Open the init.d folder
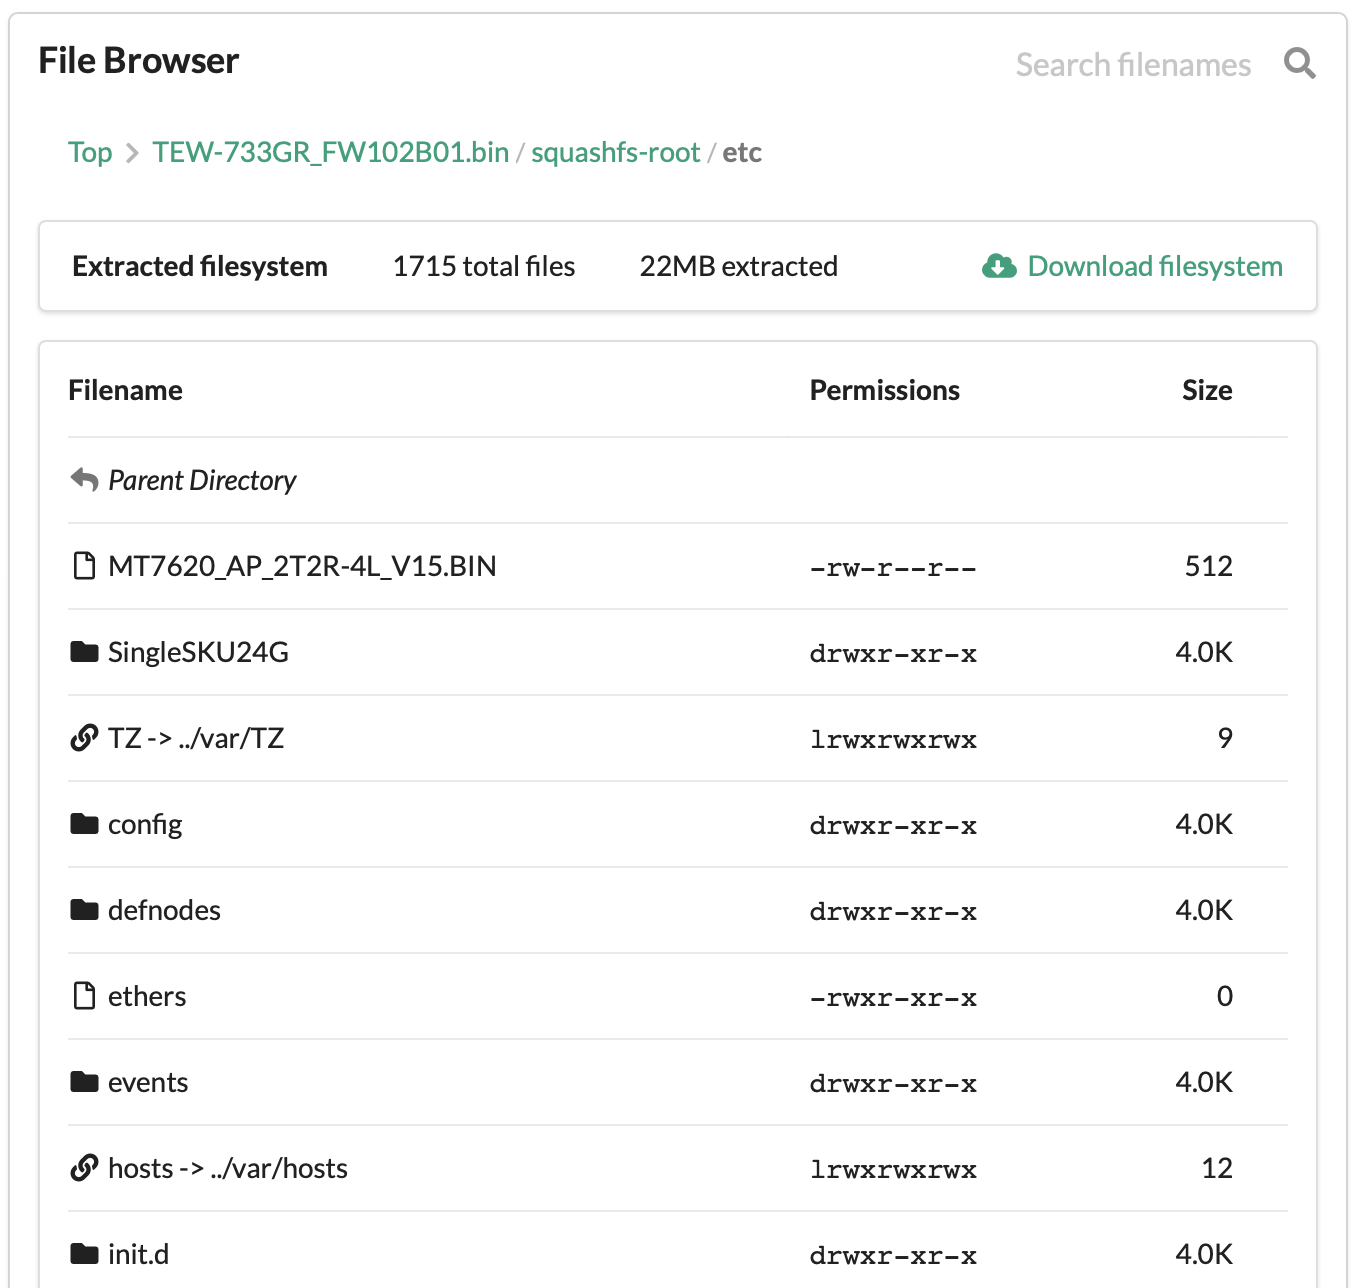This screenshot has width=1358, height=1288. [138, 1254]
